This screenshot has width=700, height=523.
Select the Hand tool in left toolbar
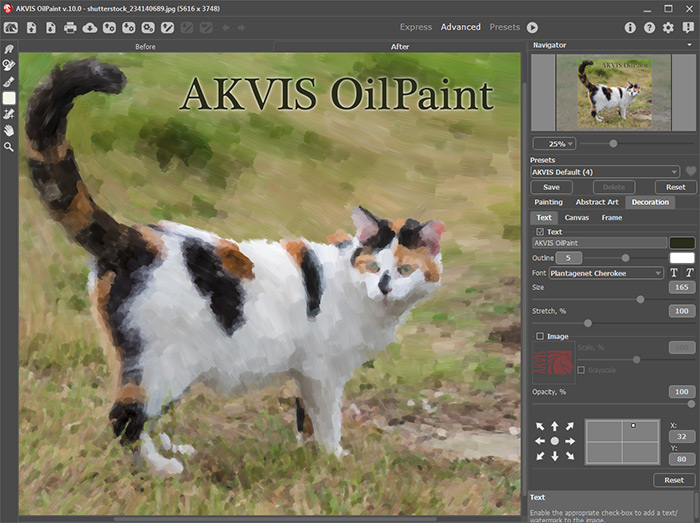(x=9, y=130)
